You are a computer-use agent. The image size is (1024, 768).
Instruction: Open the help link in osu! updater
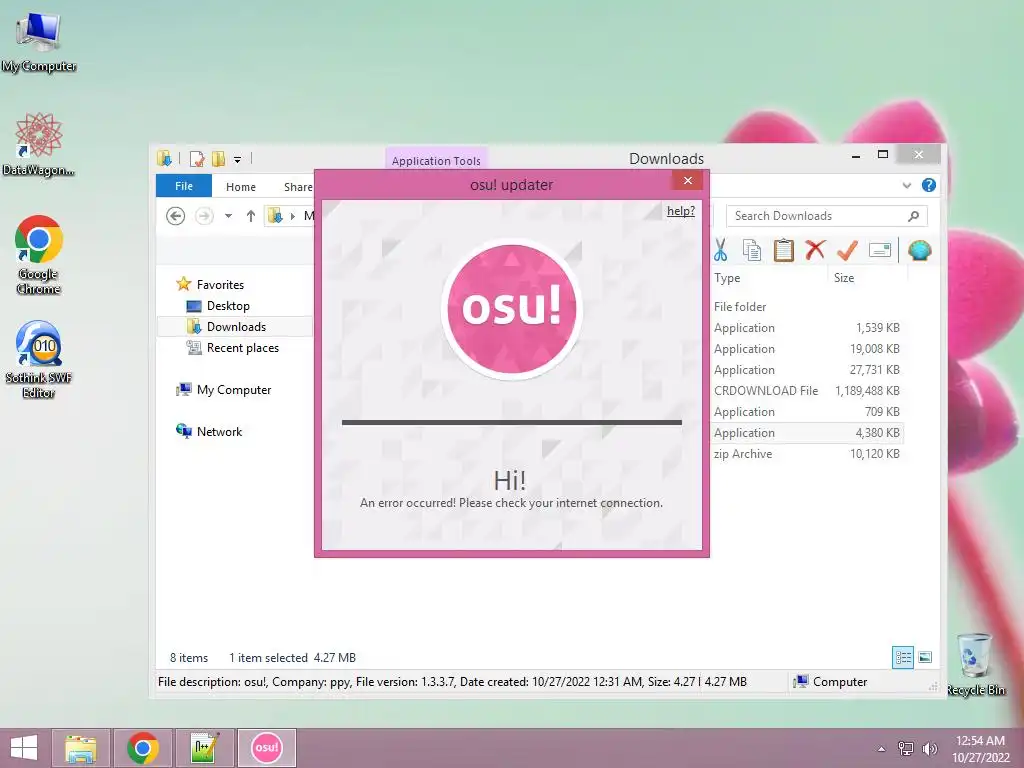(x=680, y=211)
